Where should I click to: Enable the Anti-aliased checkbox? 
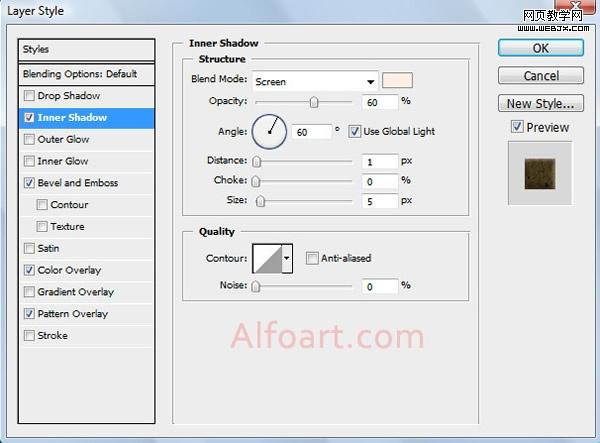(x=312, y=258)
